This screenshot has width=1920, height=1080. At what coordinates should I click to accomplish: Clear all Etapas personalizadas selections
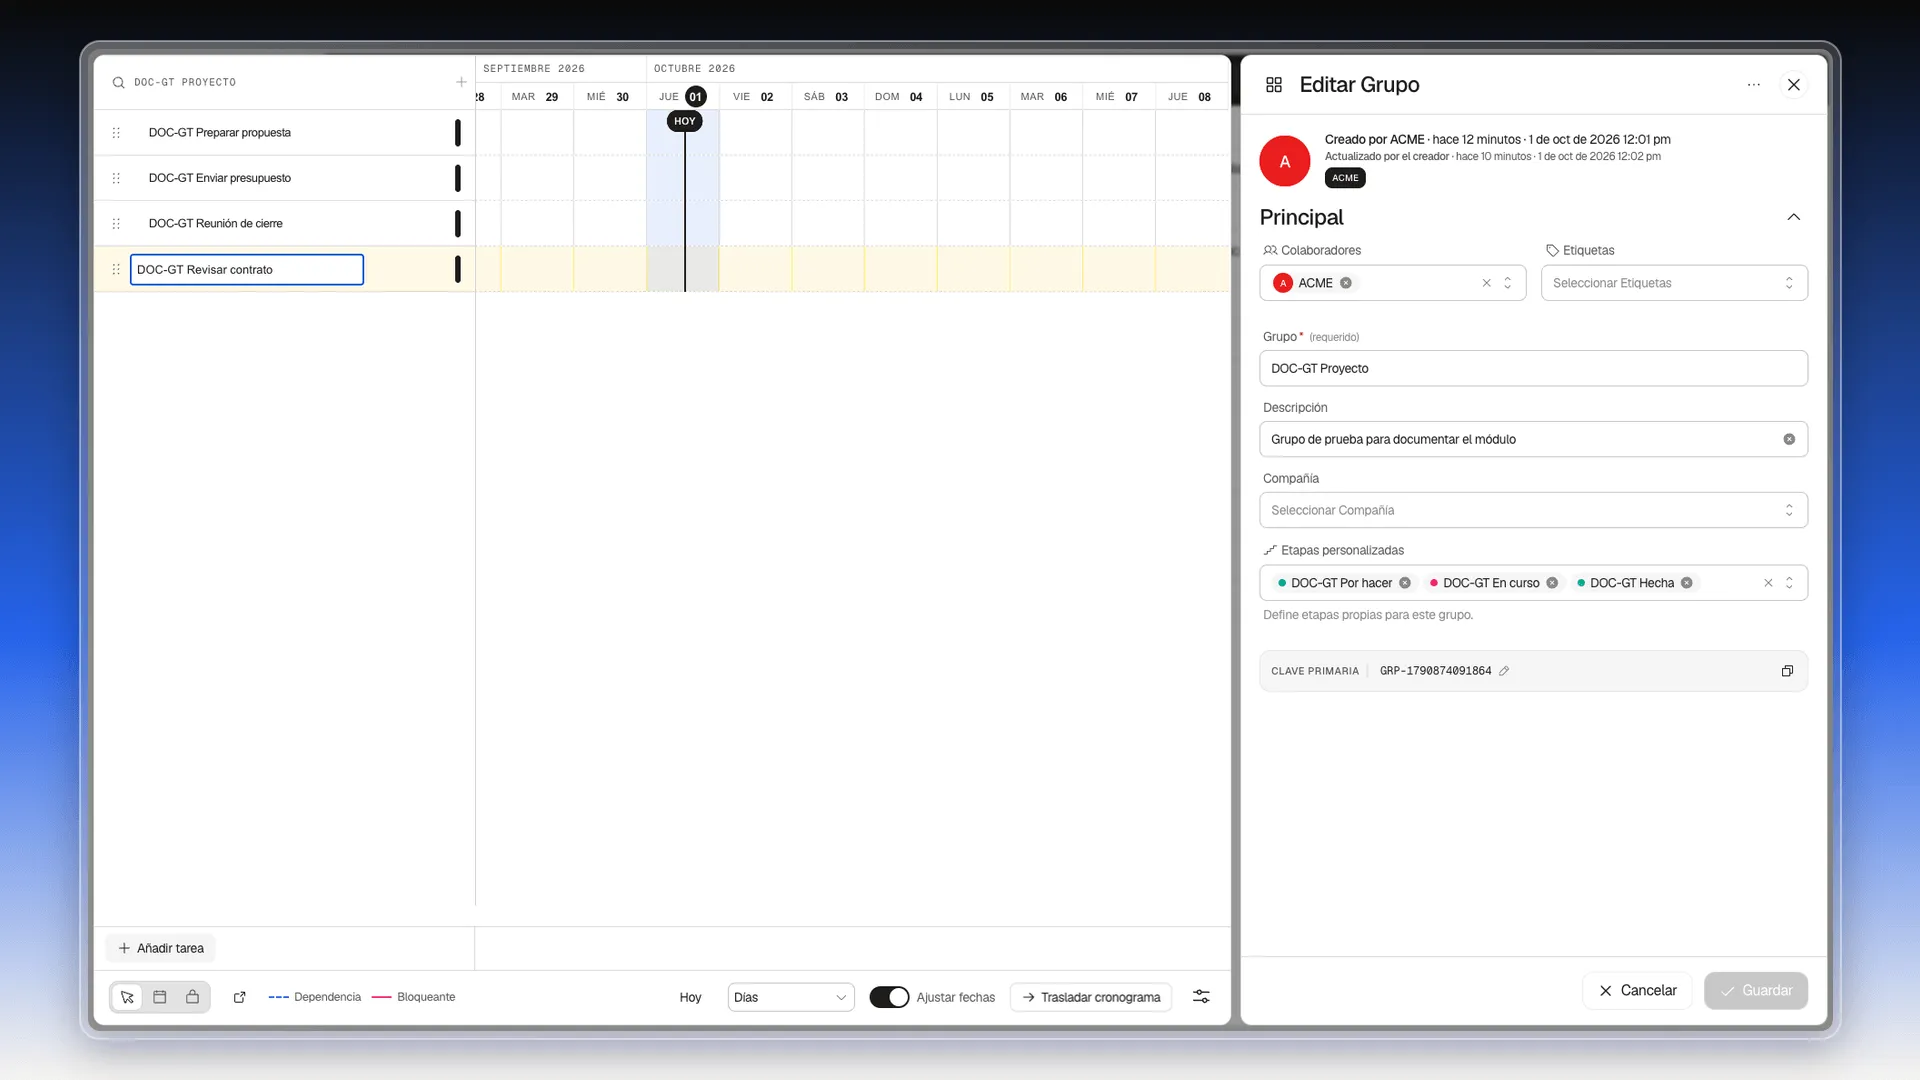pyautogui.click(x=1768, y=583)
